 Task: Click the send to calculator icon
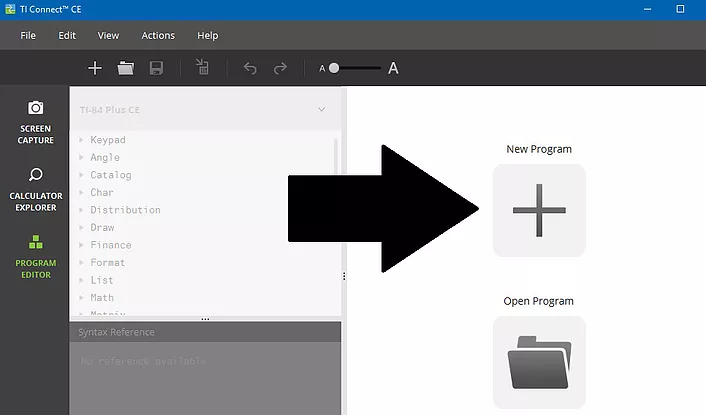tap(202, 68)
